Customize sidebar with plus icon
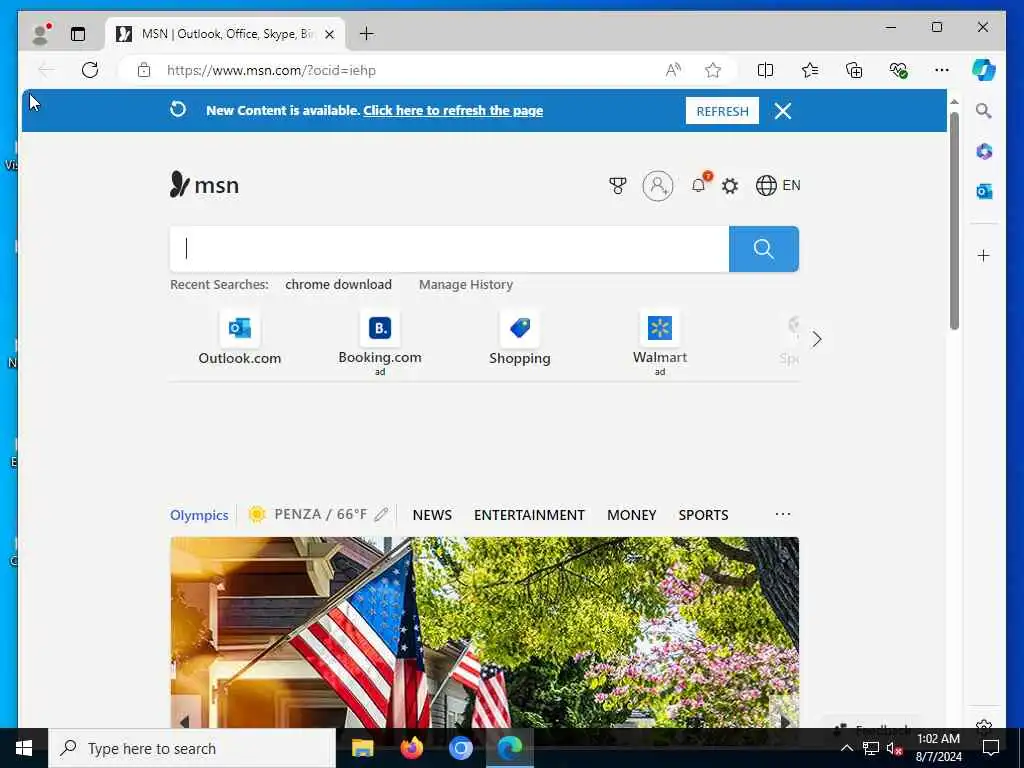This screenshot has width=1024, height=768. tap(984, 255)
